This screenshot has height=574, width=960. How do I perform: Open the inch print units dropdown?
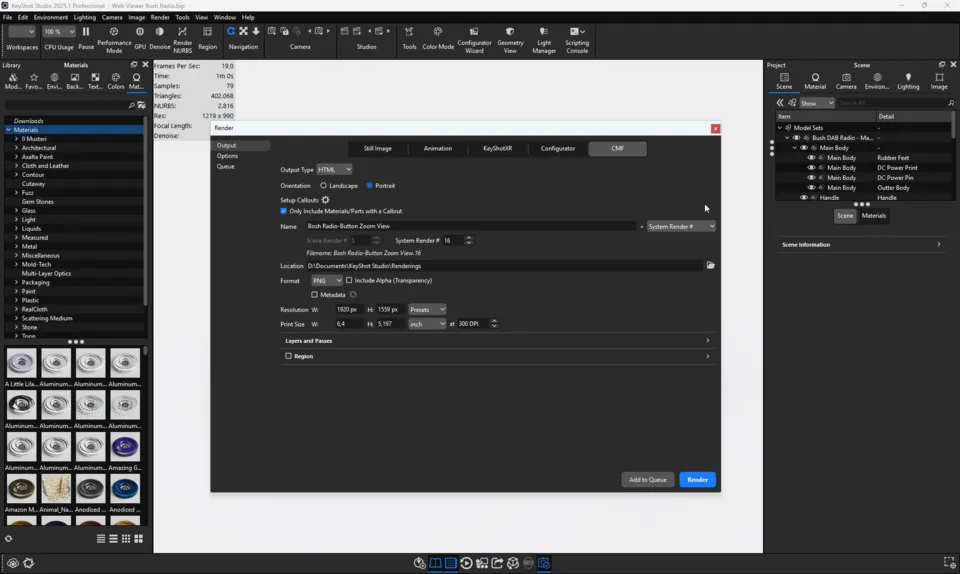(427, 324)
